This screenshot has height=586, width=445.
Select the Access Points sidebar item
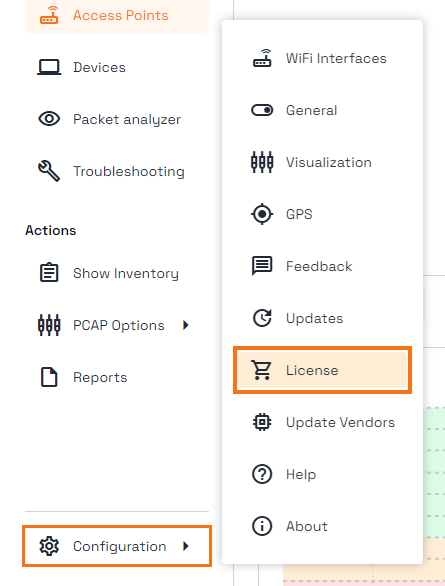(117, 16)
